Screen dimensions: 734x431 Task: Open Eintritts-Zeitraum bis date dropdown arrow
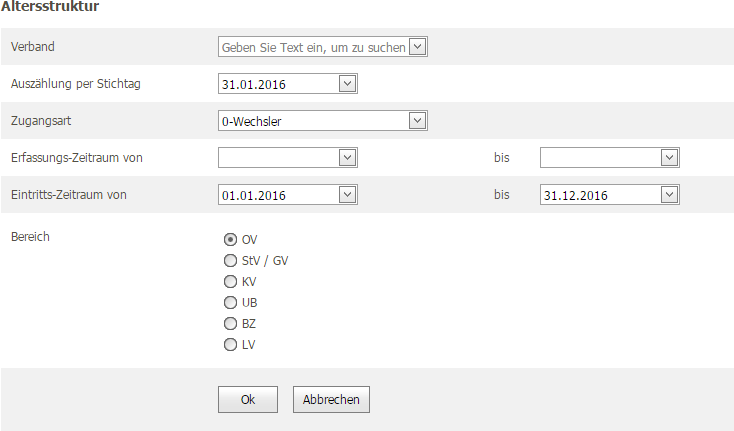click(x=669, y=195)
